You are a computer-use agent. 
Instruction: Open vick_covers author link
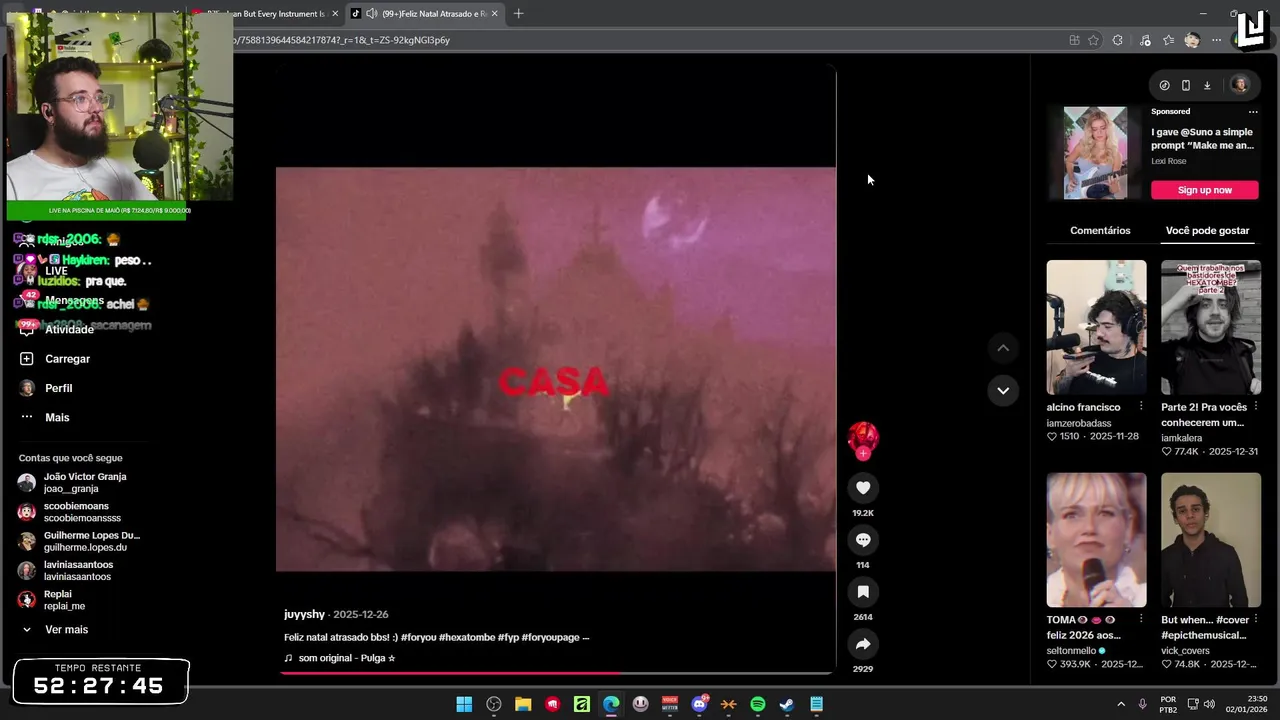click(1185, 651)
